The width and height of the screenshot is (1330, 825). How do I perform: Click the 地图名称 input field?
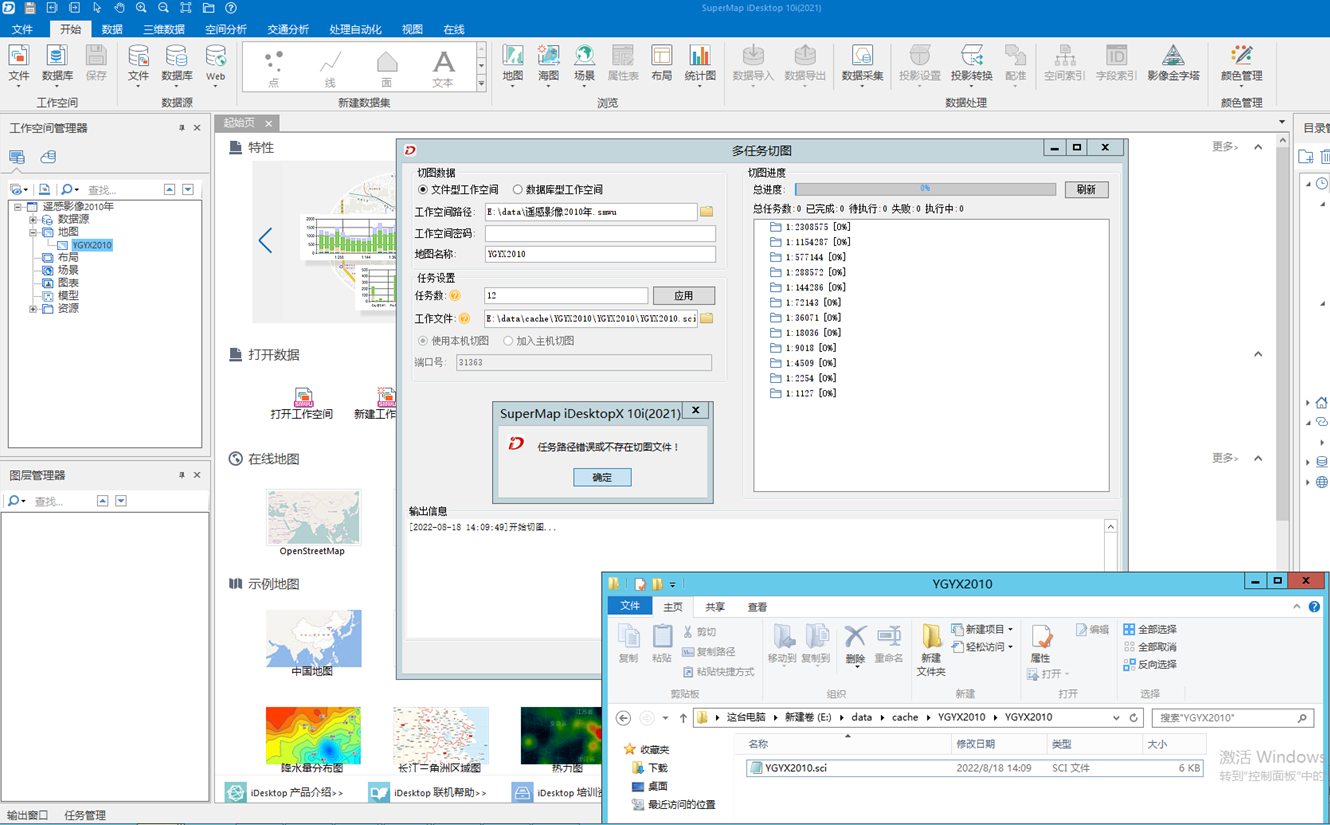[600, 254]
